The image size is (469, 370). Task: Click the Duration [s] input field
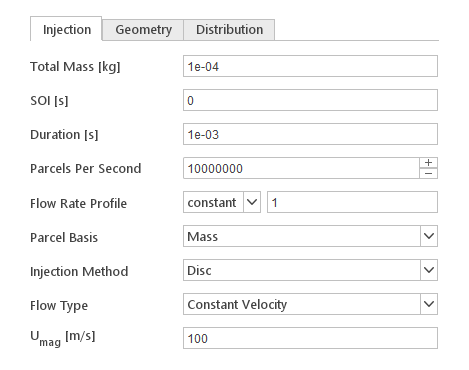point(310,134)
